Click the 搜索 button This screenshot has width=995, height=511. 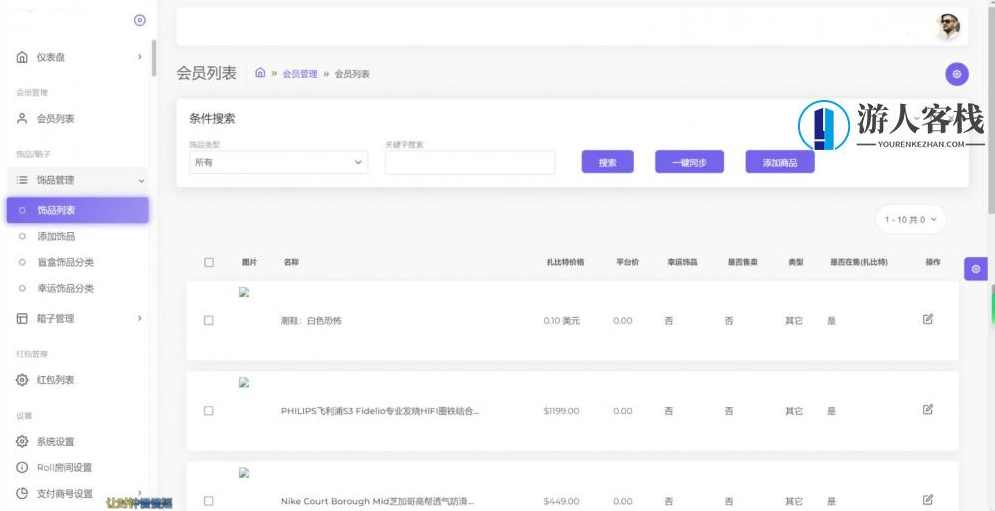(x=607, y=162)
